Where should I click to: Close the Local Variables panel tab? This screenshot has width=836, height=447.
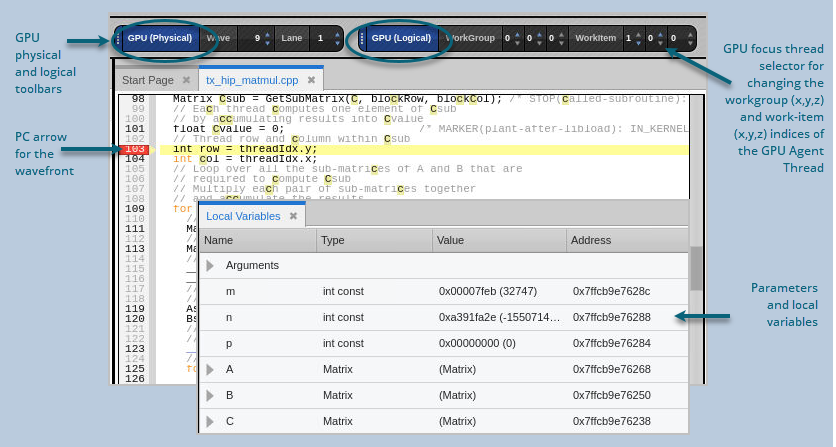(293, 216)
